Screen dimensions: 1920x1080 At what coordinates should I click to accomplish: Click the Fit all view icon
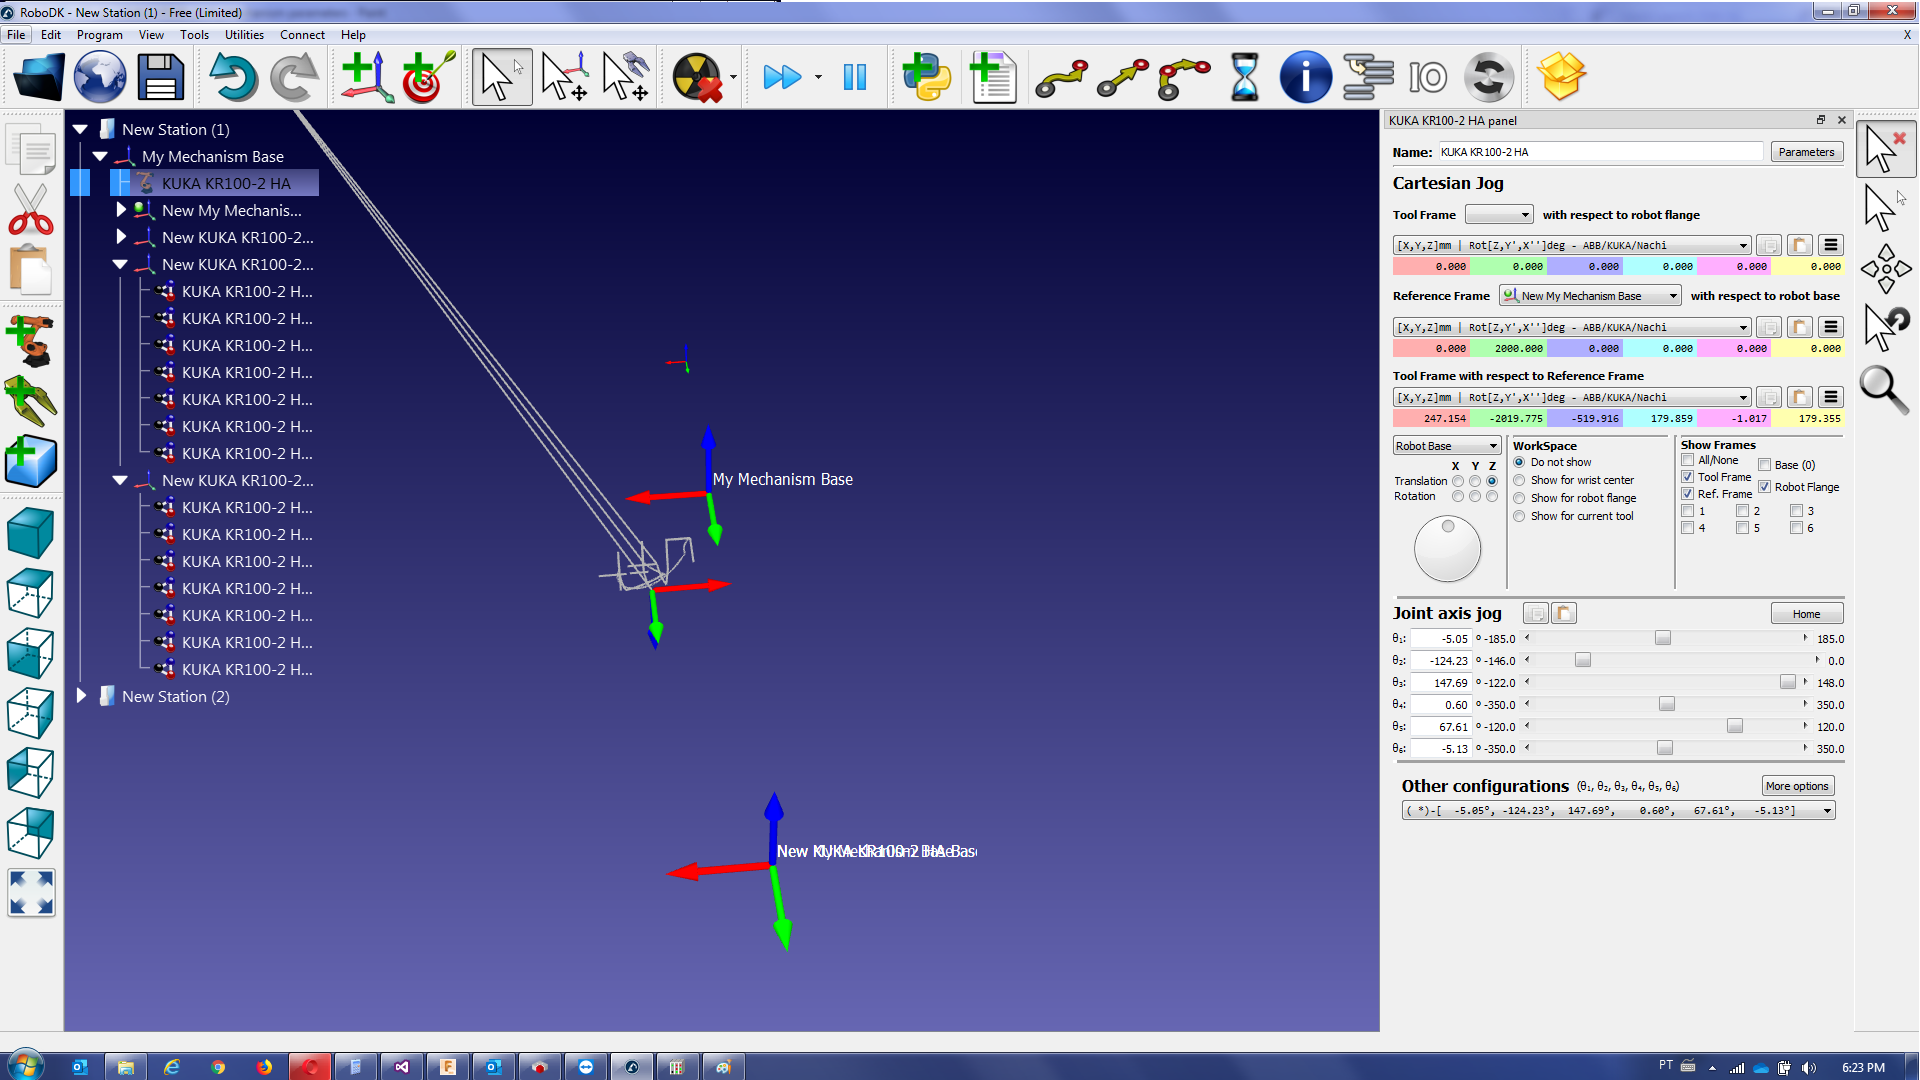click(30, 892)
